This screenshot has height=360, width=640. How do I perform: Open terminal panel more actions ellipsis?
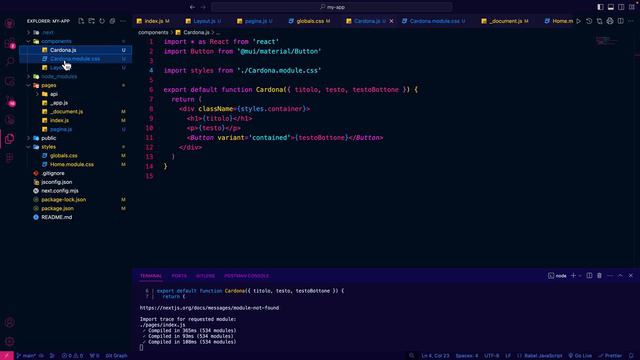tap(610, 276)
